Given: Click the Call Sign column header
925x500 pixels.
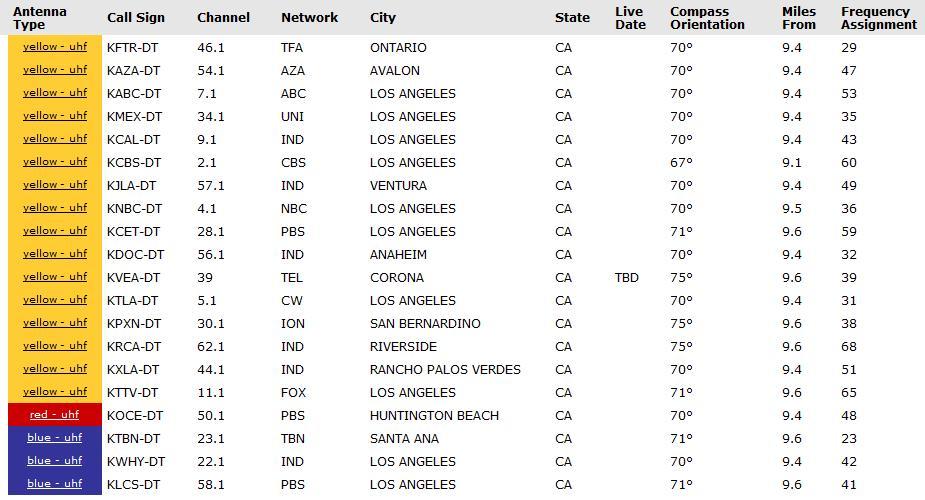Looking at the screenshot, I should click(x=136, y=18).
